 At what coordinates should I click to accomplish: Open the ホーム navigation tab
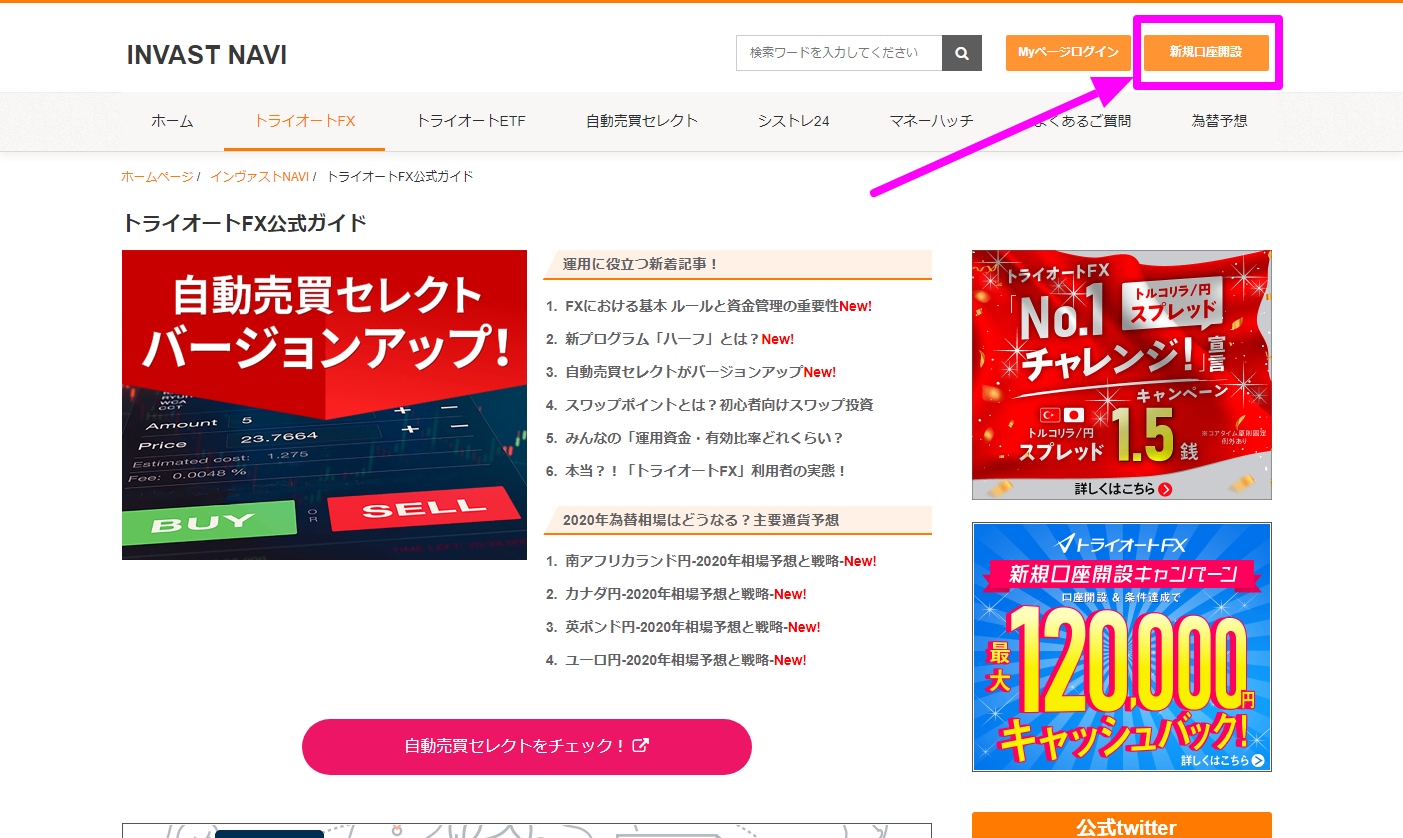[172, 121]
